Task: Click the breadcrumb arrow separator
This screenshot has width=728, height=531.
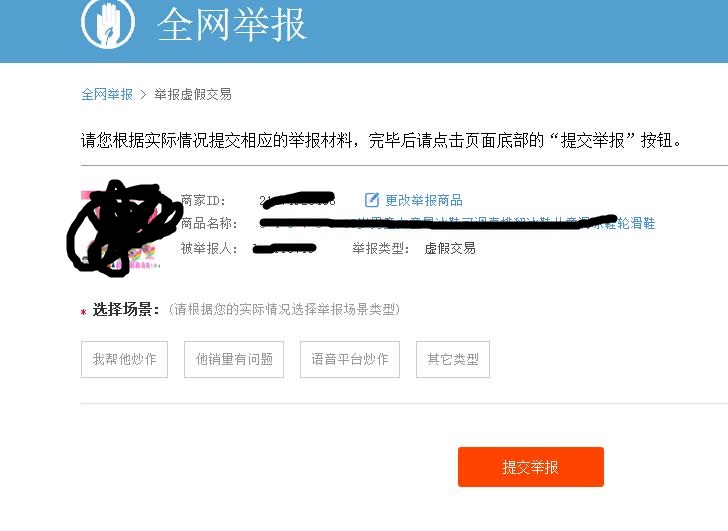Action: click(143, 95)
